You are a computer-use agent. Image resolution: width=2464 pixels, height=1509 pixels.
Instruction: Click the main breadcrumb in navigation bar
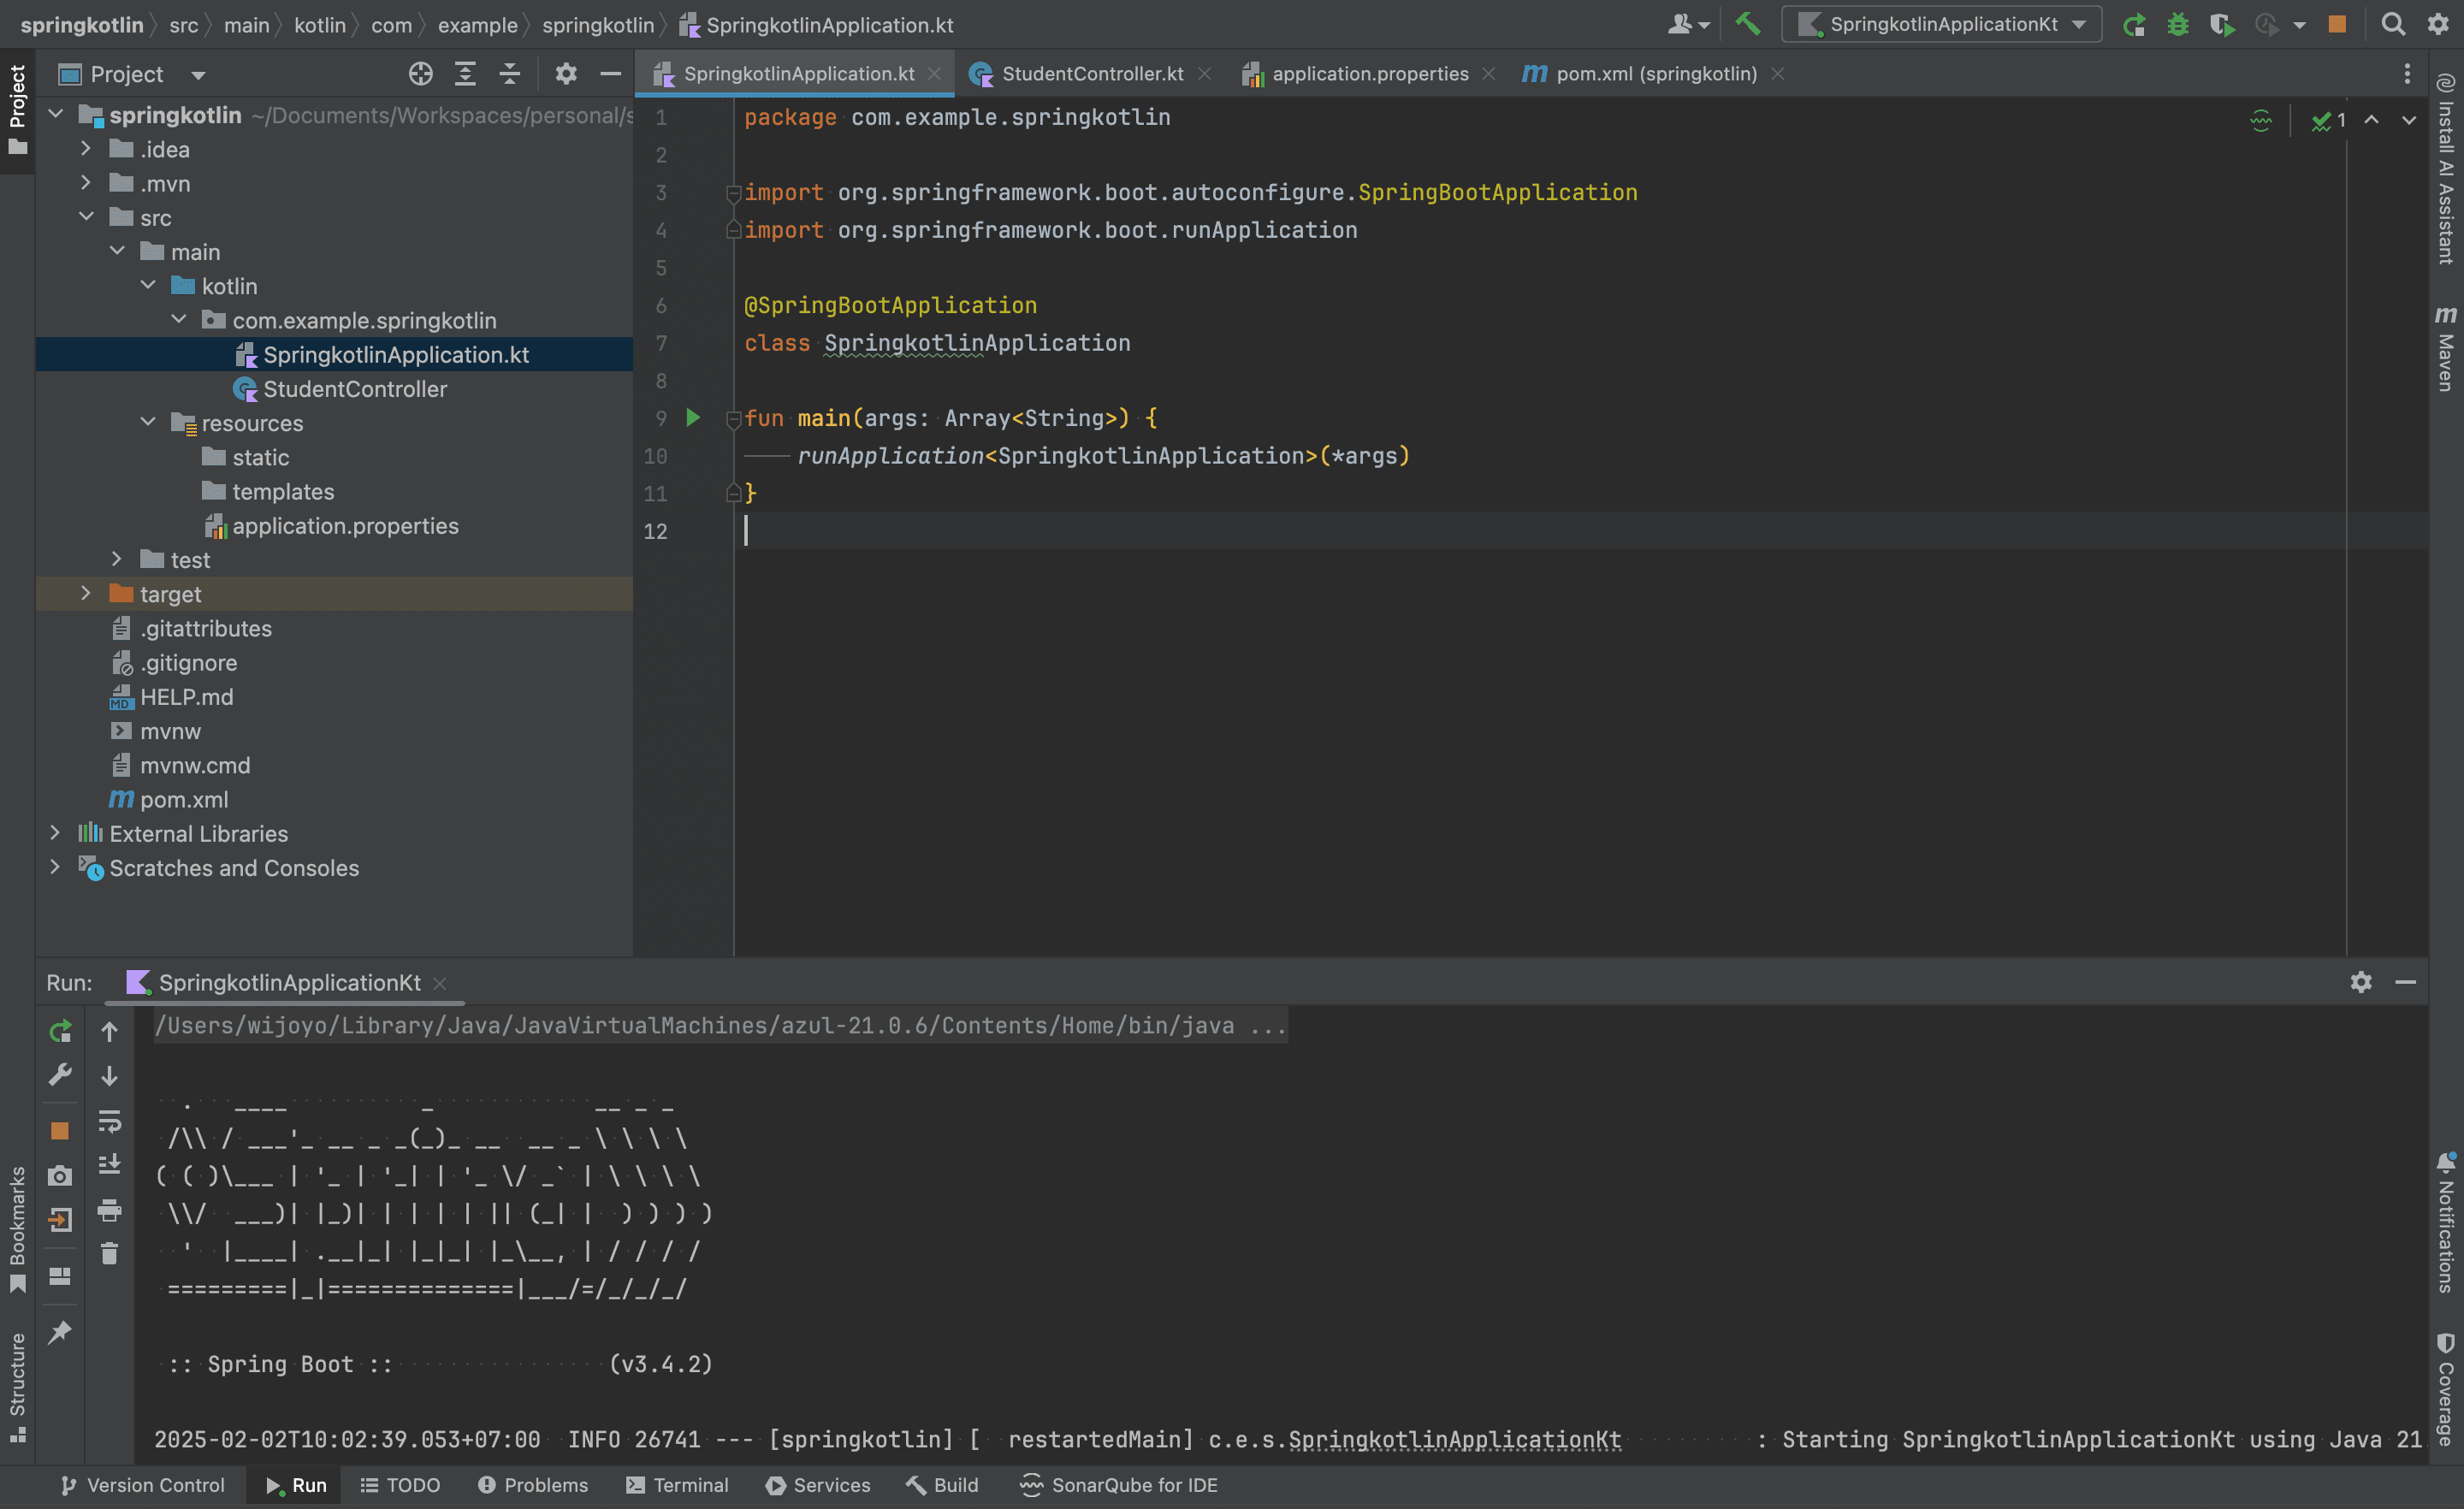click(x=246, y=25)
